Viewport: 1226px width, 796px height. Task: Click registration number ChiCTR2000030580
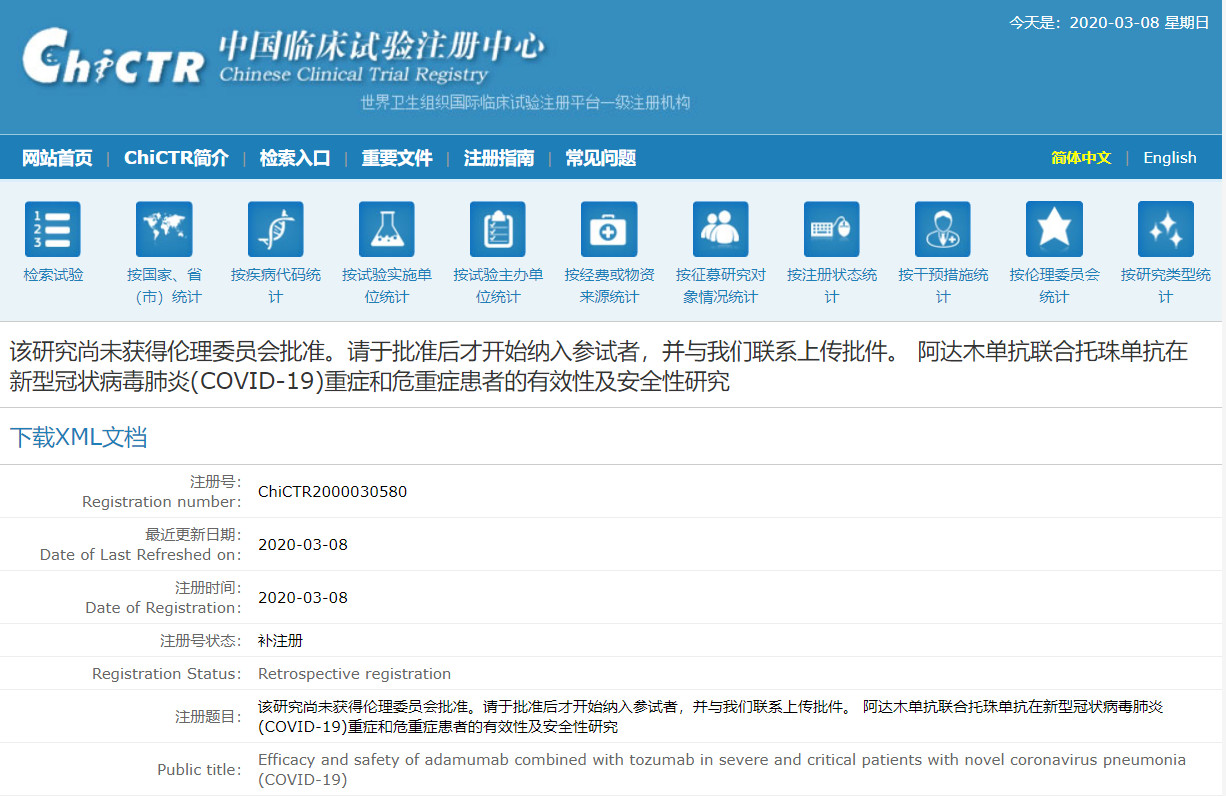coord(333,491)
